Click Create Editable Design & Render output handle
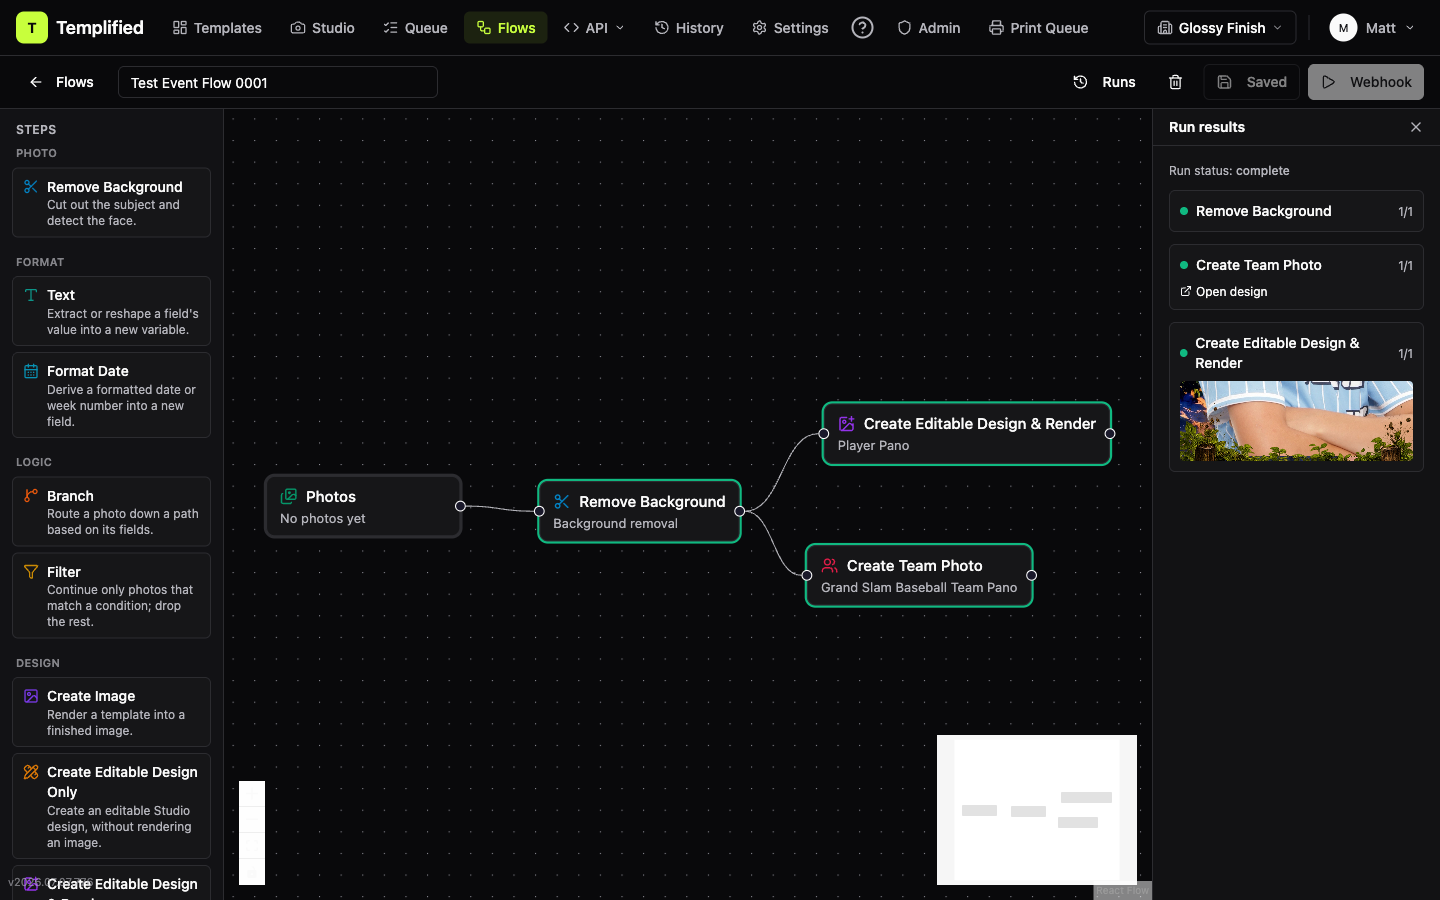This screenshot has width=1440, height=900. [x=1110, y=433]
